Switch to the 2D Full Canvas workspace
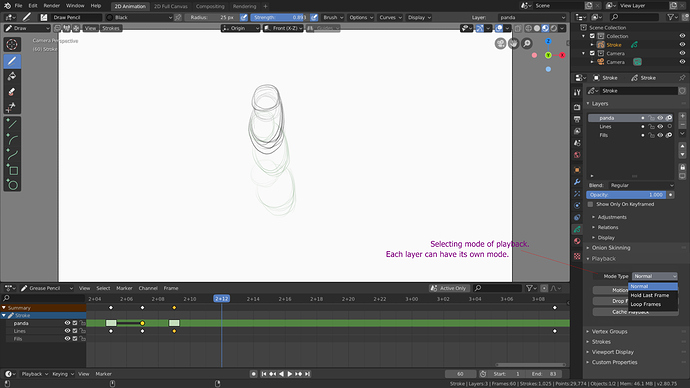This screenshot has height=388, width=690. (x=171, y=6)
